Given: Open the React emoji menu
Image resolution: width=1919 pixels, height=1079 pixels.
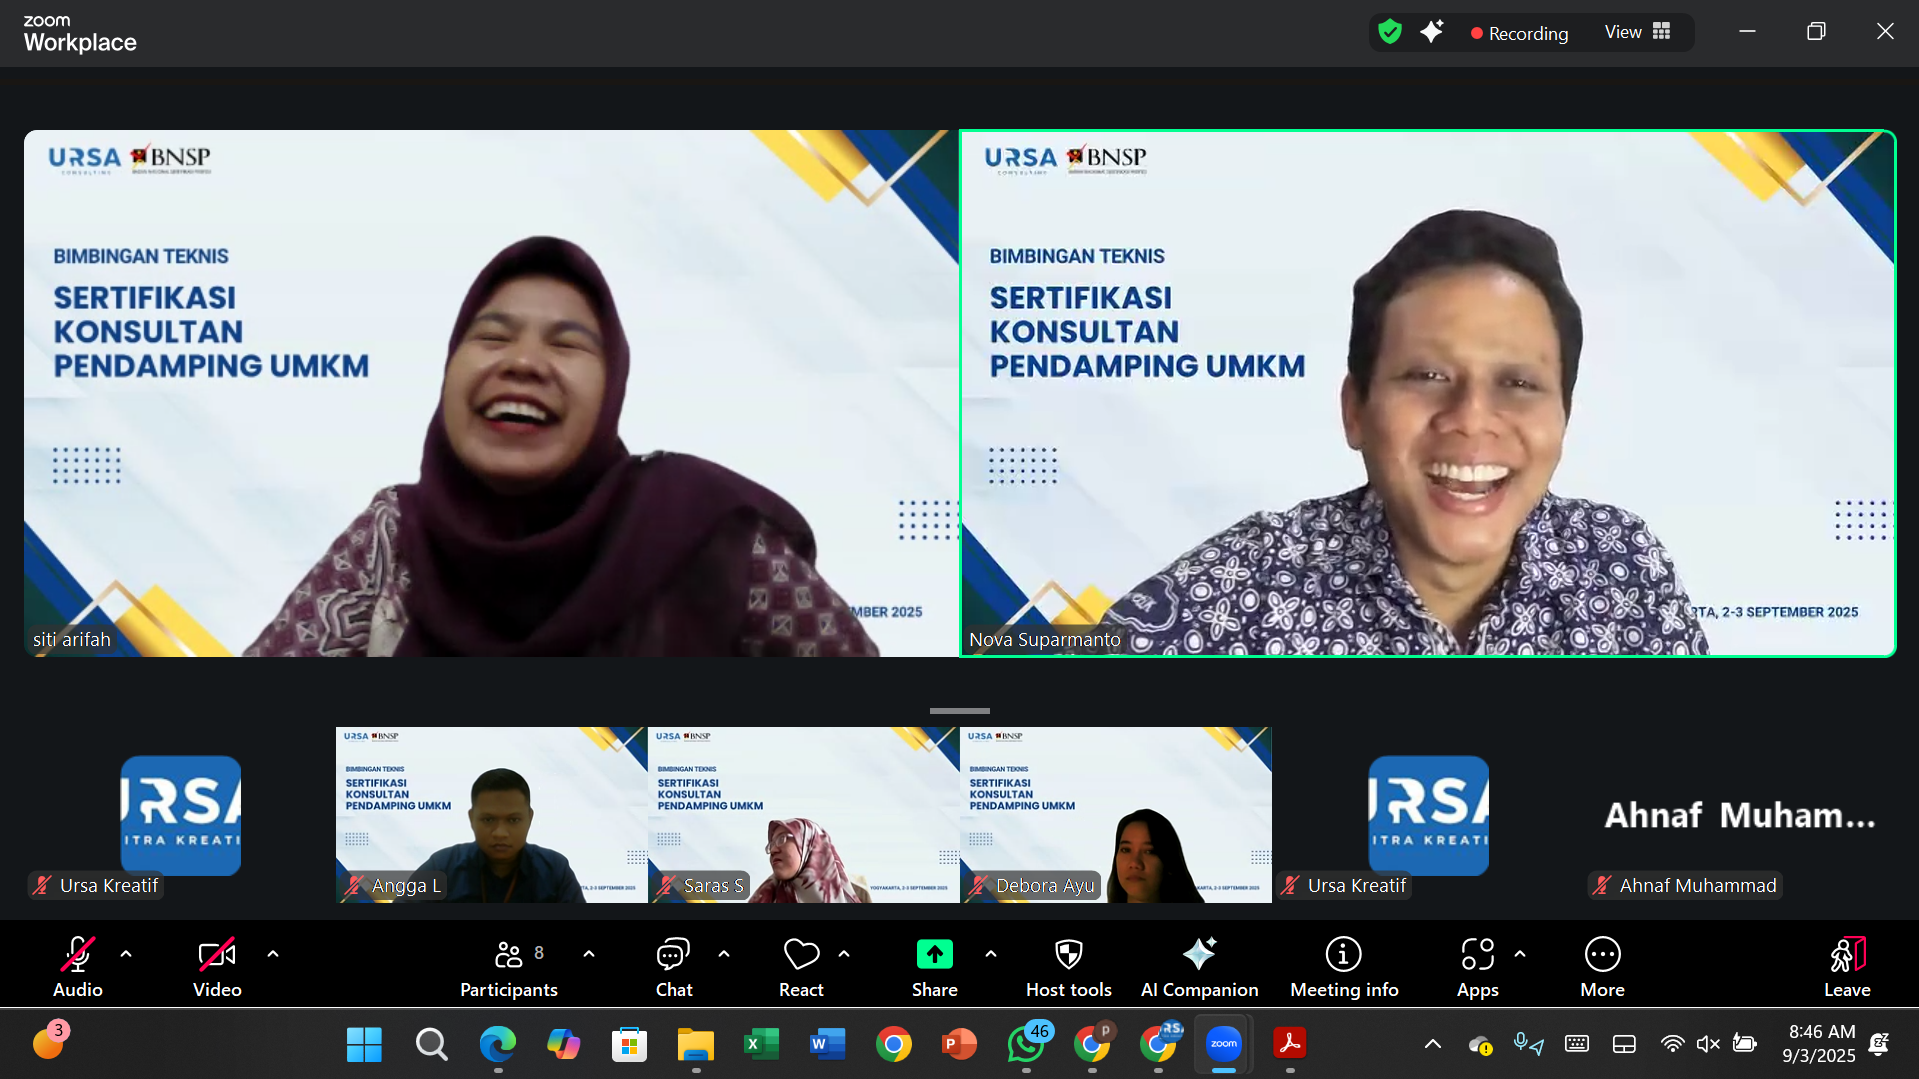Looking at the screenshot, I should pyautogui.click(x=801, y=966).
